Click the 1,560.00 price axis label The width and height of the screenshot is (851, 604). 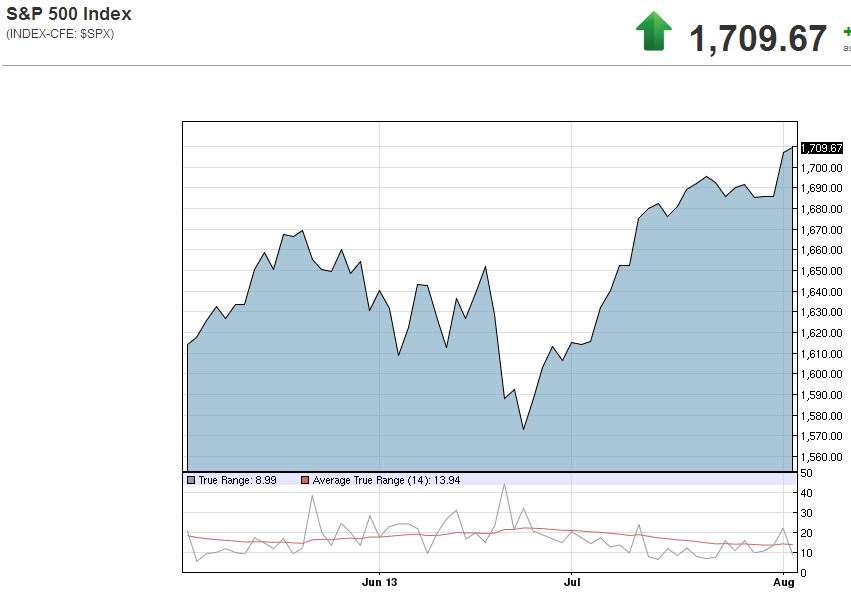click(822, 457)
